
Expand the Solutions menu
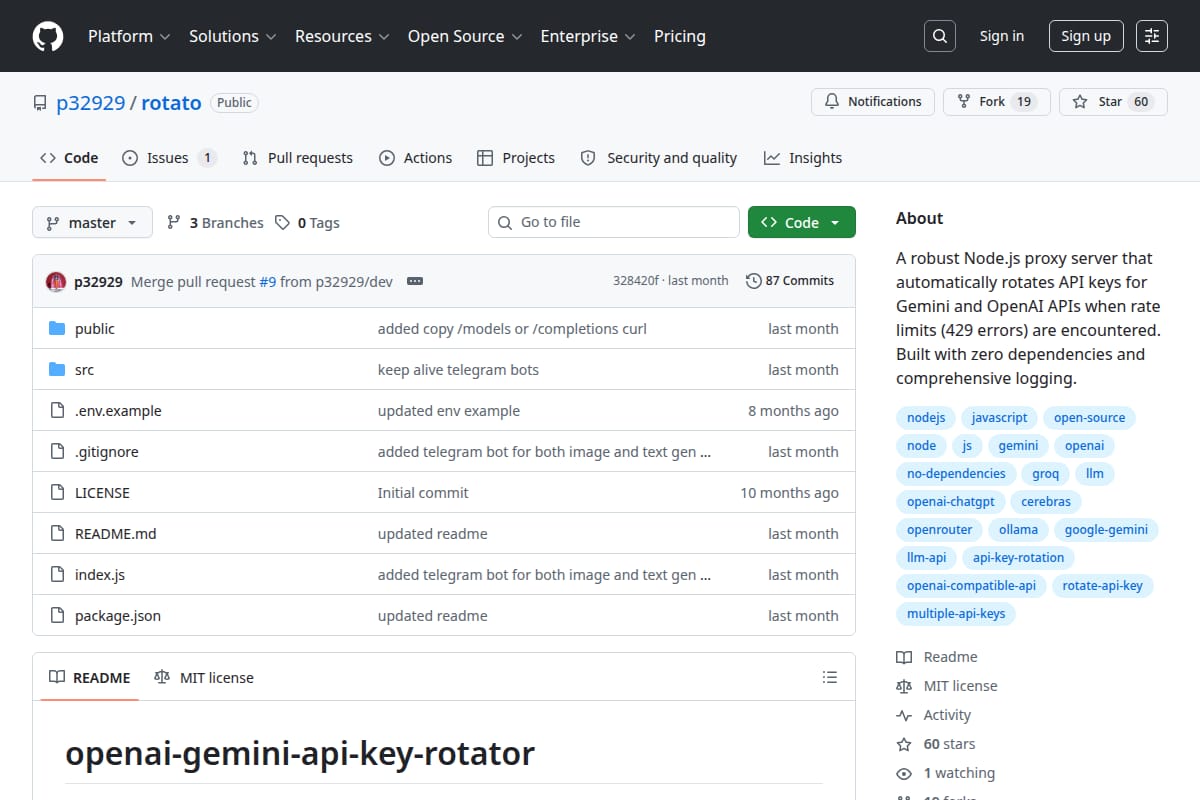[232, 36]
